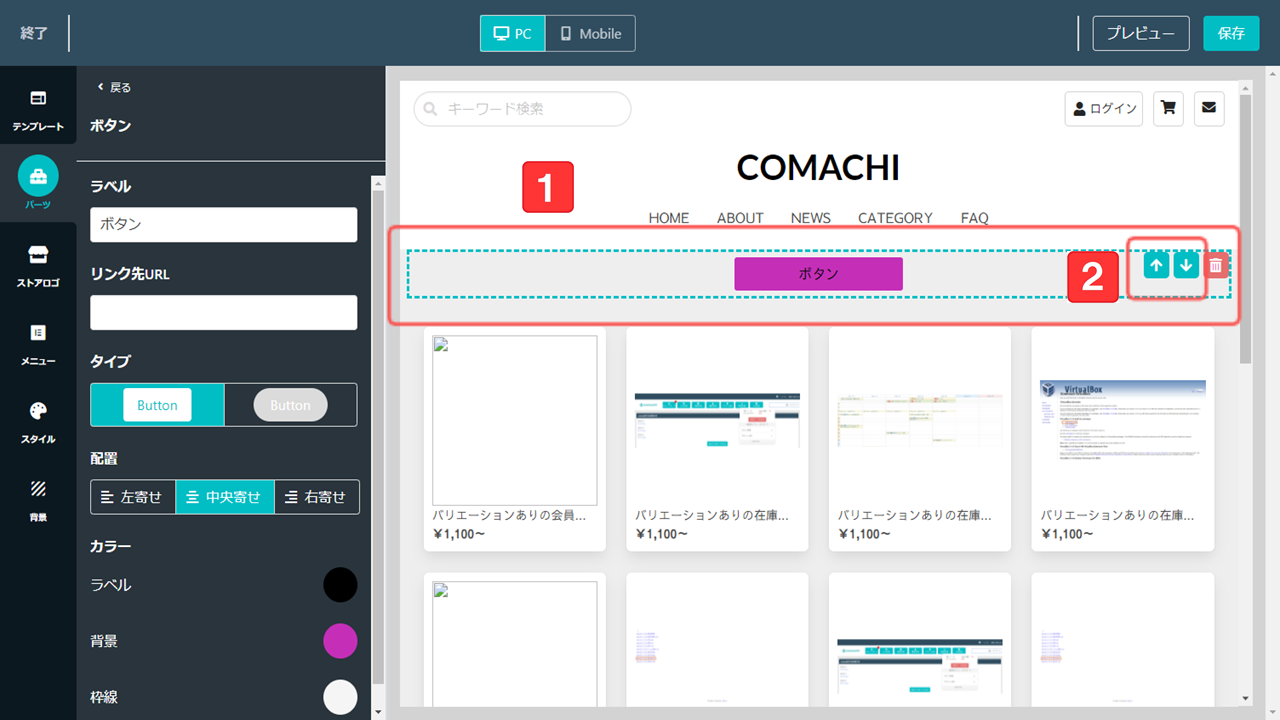
Task: Set alignment to 左寄せ
Action: click(133, 497)
